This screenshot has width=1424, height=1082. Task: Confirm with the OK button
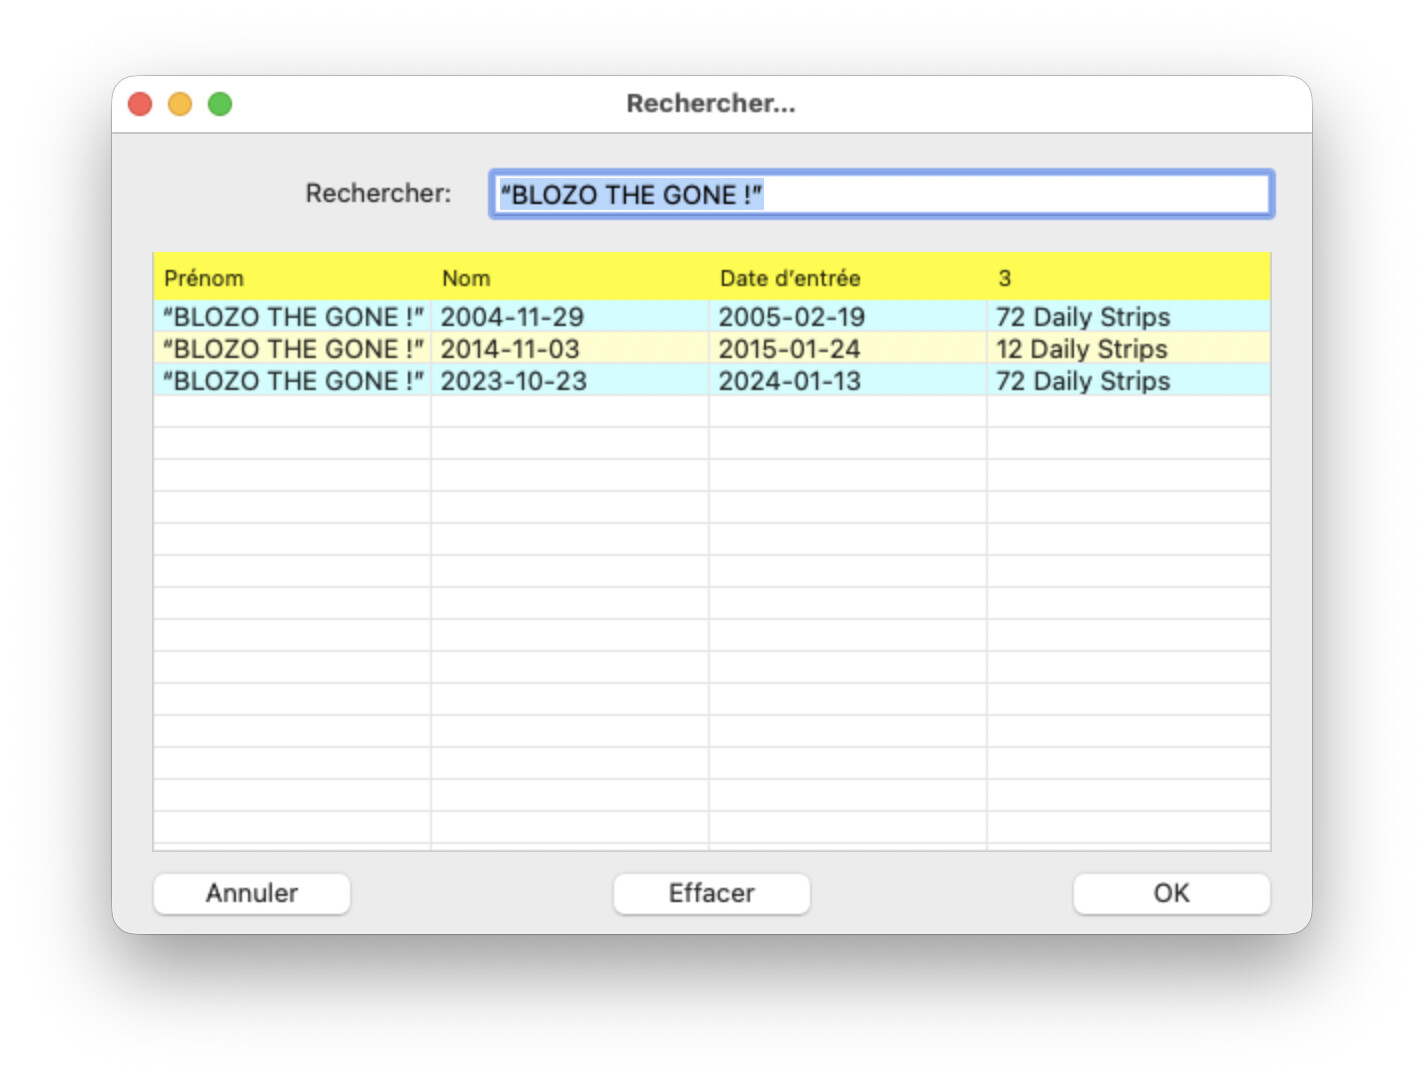tap(1171, 893)
